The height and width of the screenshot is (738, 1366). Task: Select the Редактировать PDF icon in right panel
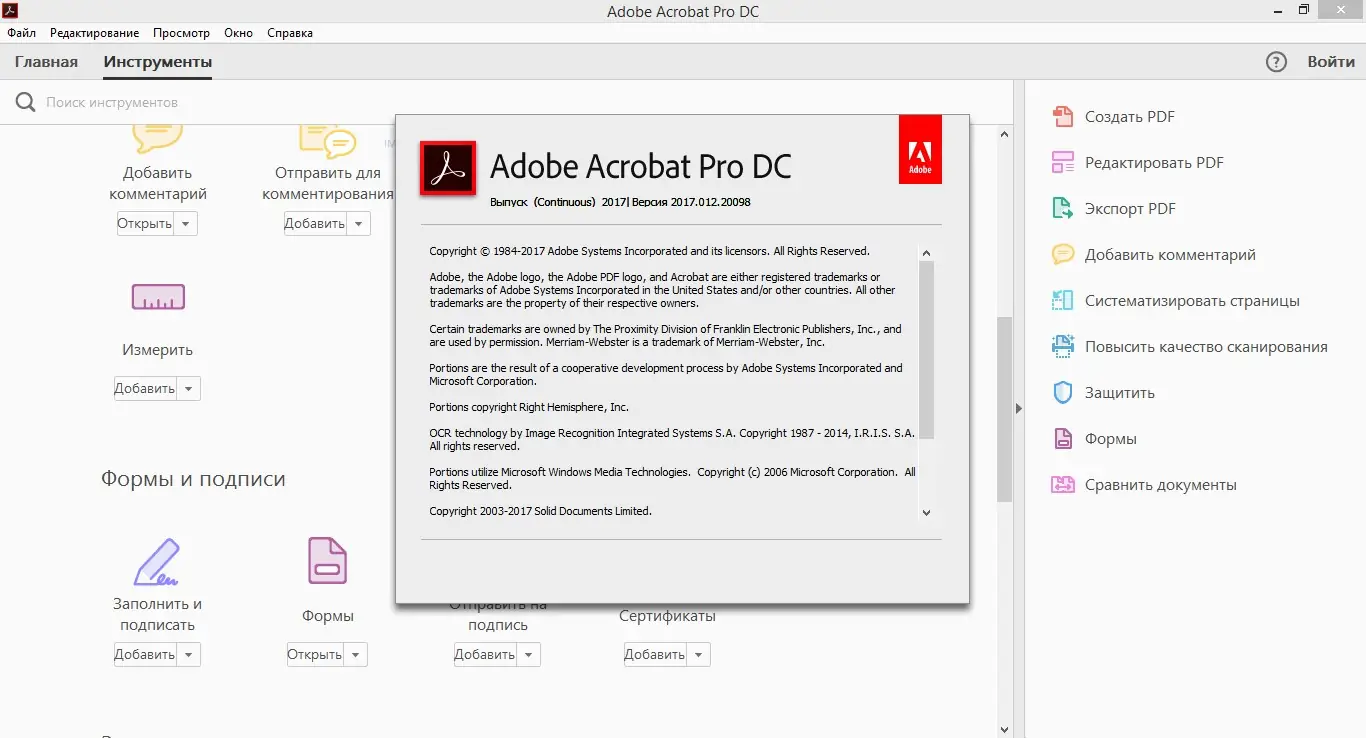1062,163
